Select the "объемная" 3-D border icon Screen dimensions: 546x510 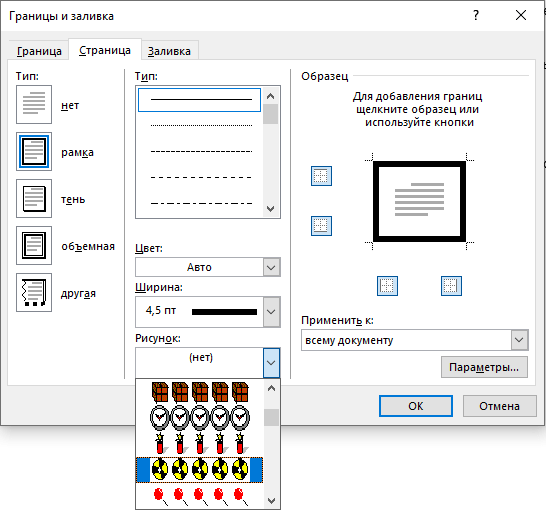[34, 245]
